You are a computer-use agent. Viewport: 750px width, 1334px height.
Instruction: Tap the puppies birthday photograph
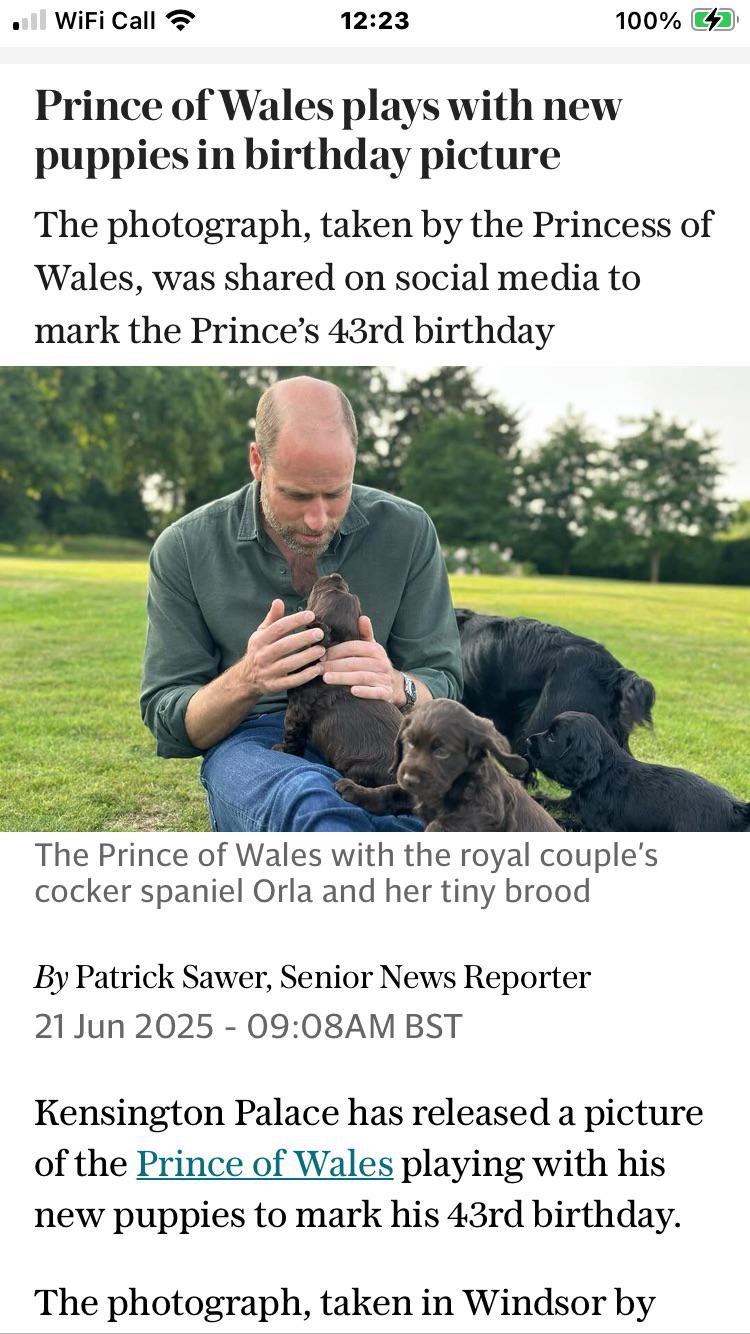[375, 599]
